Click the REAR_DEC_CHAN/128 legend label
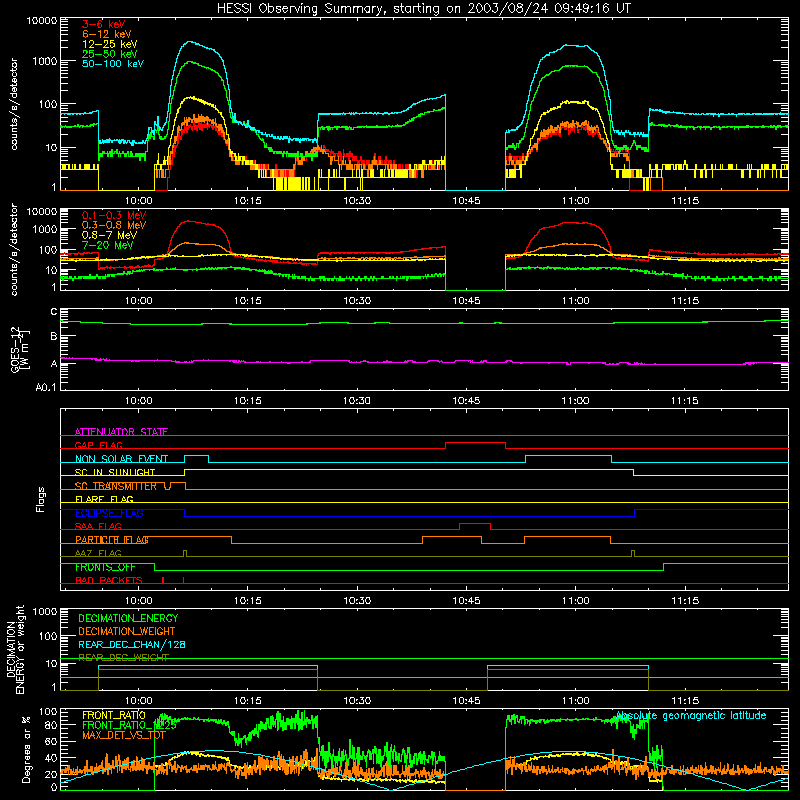Viewport: 800px width, 800px height. [132, 644]
